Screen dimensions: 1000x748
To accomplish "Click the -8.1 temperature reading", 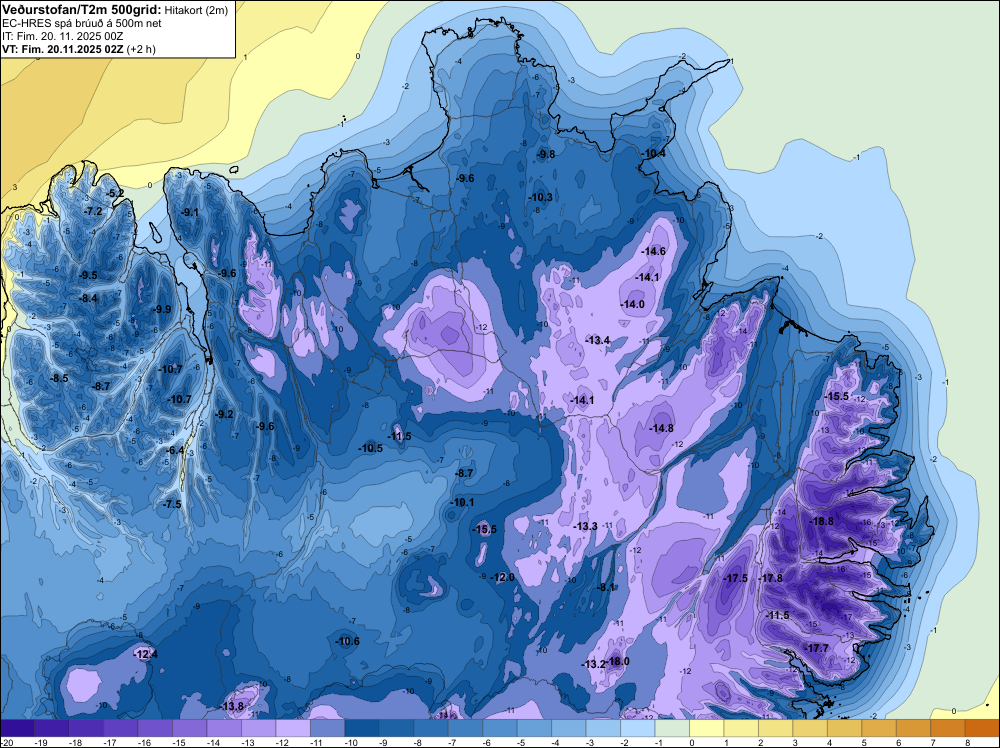I will tap(605, 587).
